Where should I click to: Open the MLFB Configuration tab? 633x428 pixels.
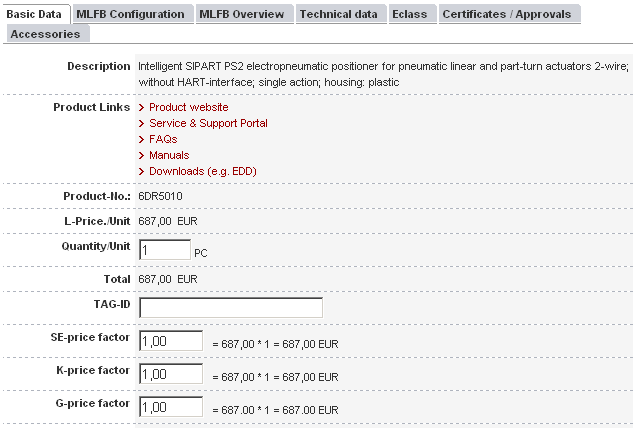coord(133,14)
